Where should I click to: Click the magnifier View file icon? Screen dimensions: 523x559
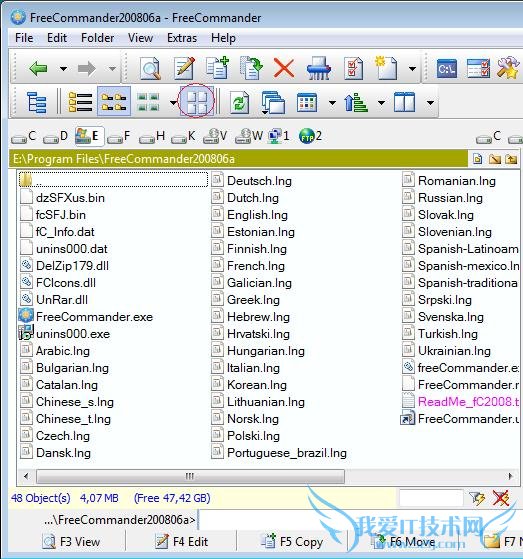pyautogui.click(x=150, y=68)
